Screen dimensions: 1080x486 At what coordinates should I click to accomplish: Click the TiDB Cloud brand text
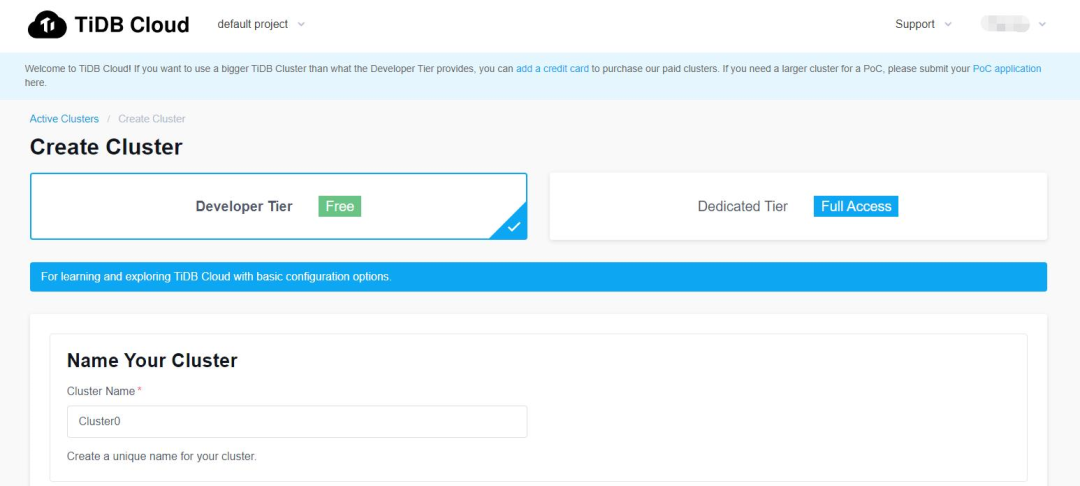click(x=132, y=25)
